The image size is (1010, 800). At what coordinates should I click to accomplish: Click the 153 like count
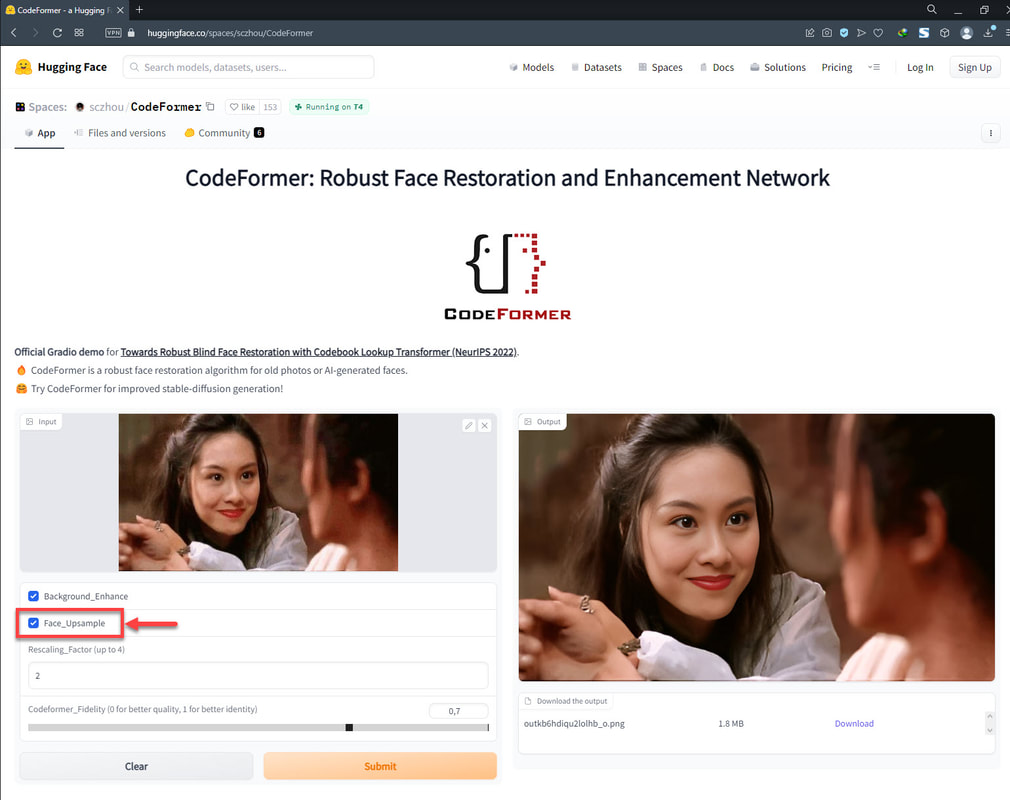point(270,107)
